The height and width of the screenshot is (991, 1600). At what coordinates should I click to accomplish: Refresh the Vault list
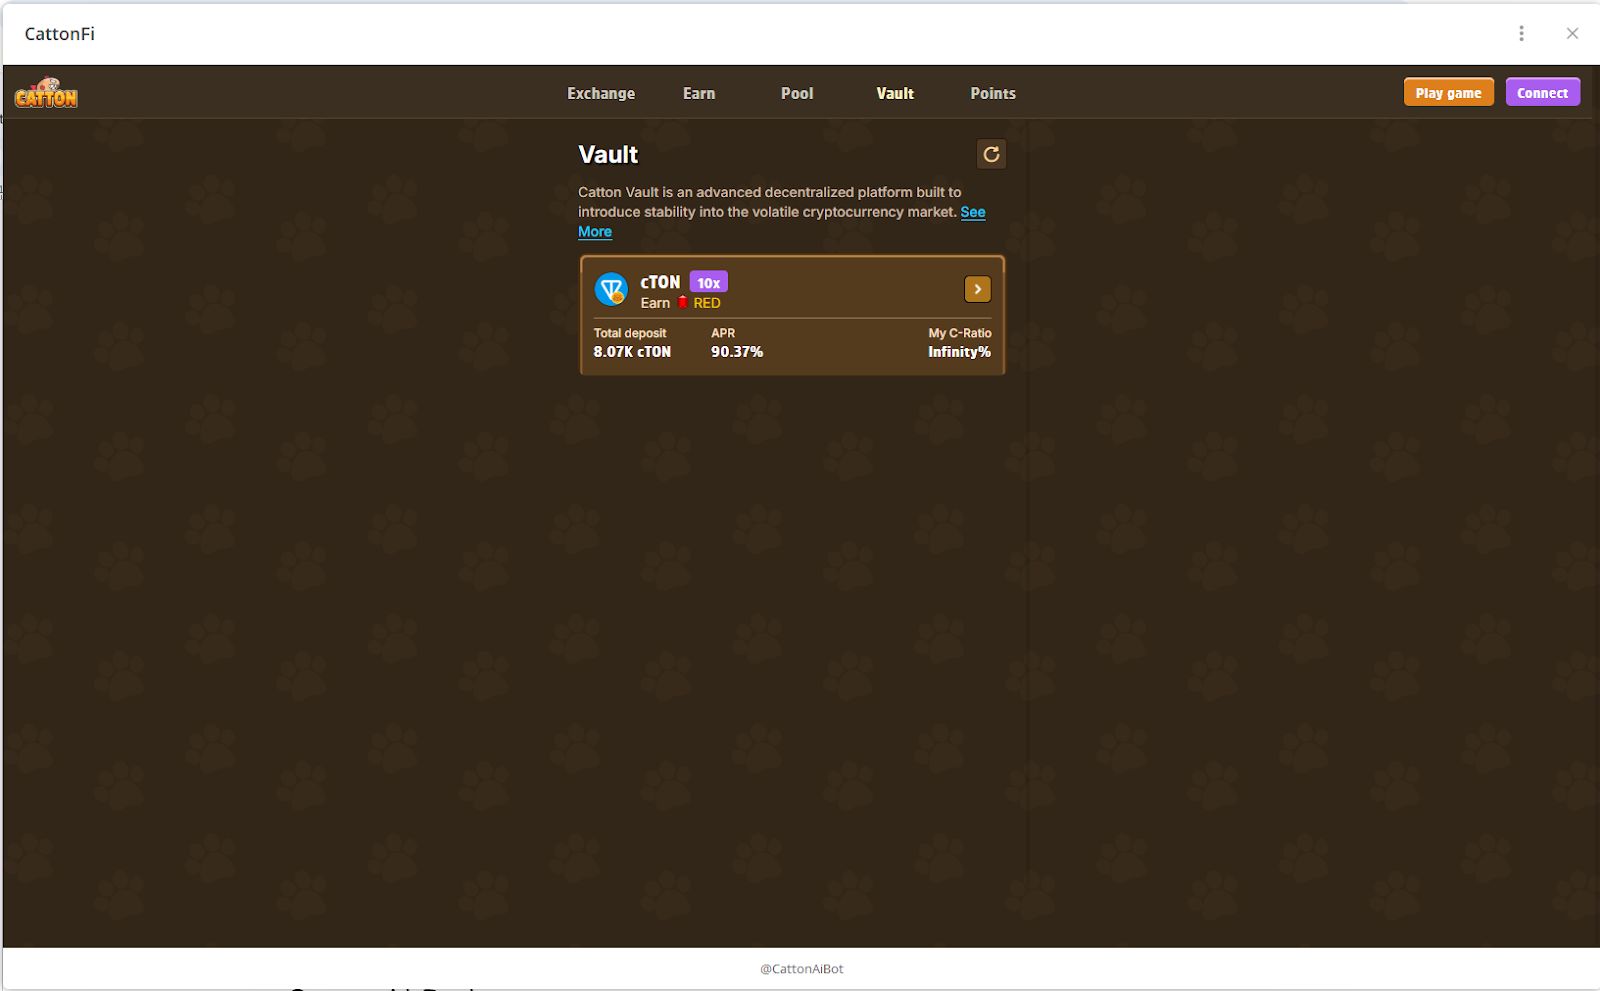(x=991, y=154)
